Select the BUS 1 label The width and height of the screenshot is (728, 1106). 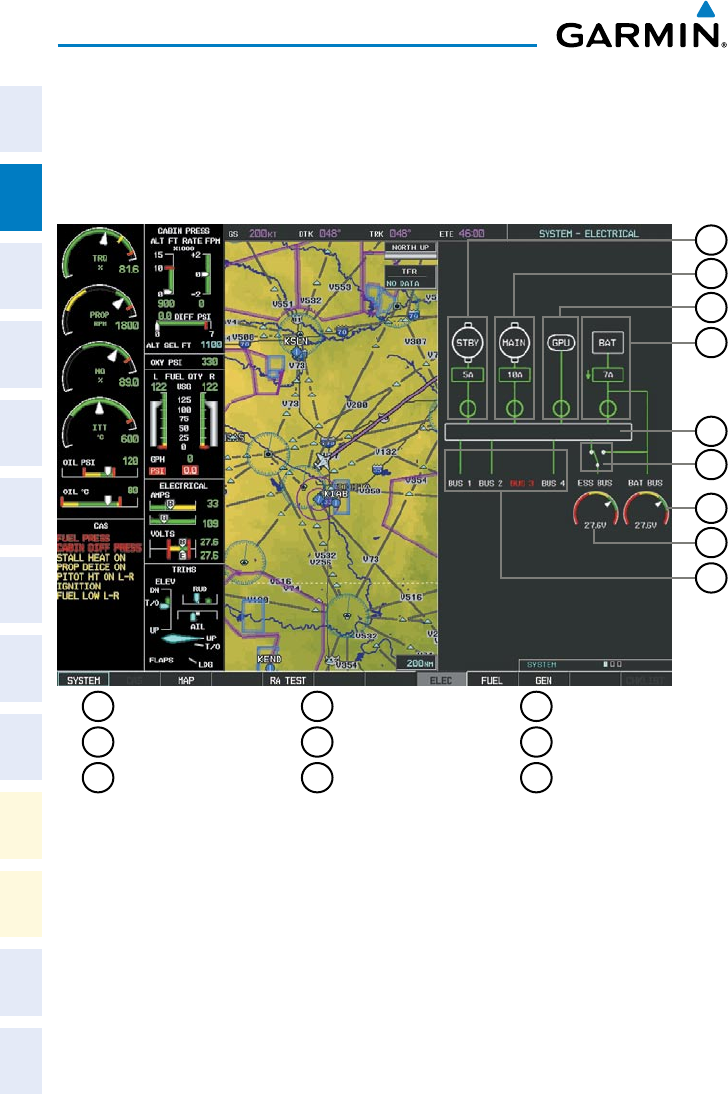click(x=459, y=483)
